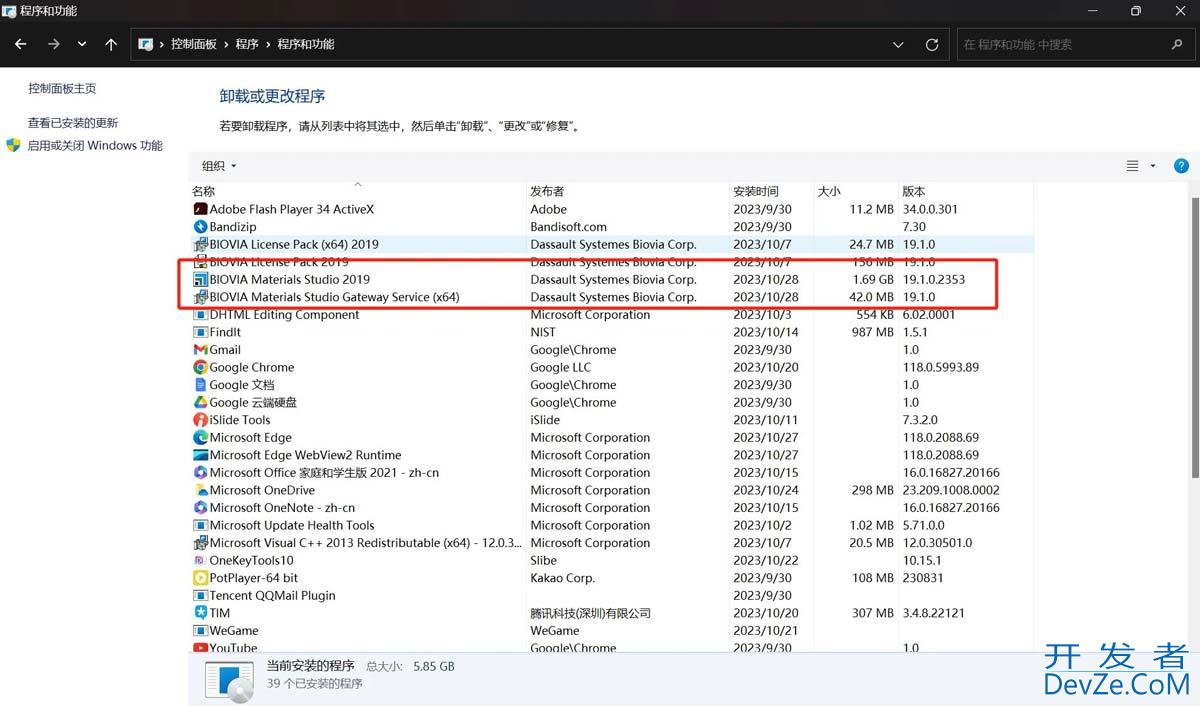1200x706 pixels.
Task: Select the Google Chrome program name
Action: pos(252,367)
